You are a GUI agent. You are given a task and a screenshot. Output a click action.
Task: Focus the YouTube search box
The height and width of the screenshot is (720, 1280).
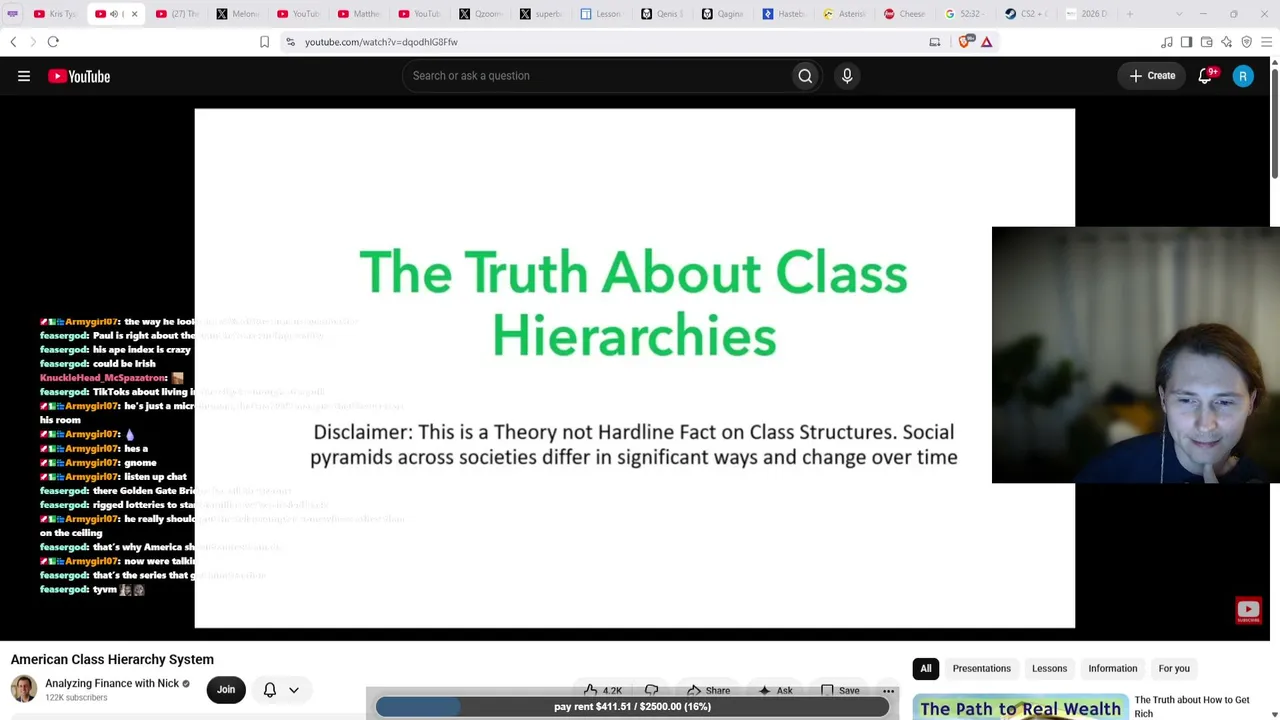click(x=598, y=76)
